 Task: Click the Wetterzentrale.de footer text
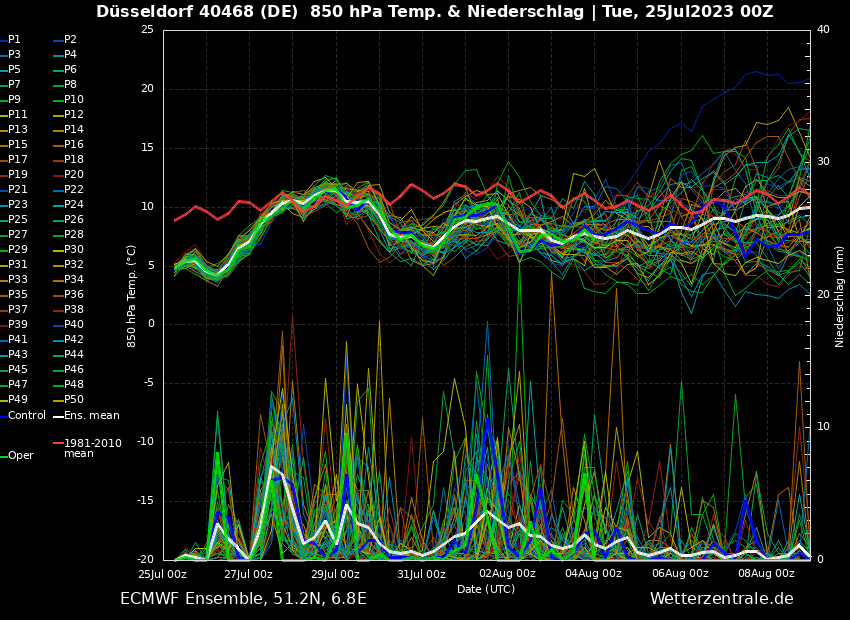tap(721, 599)
